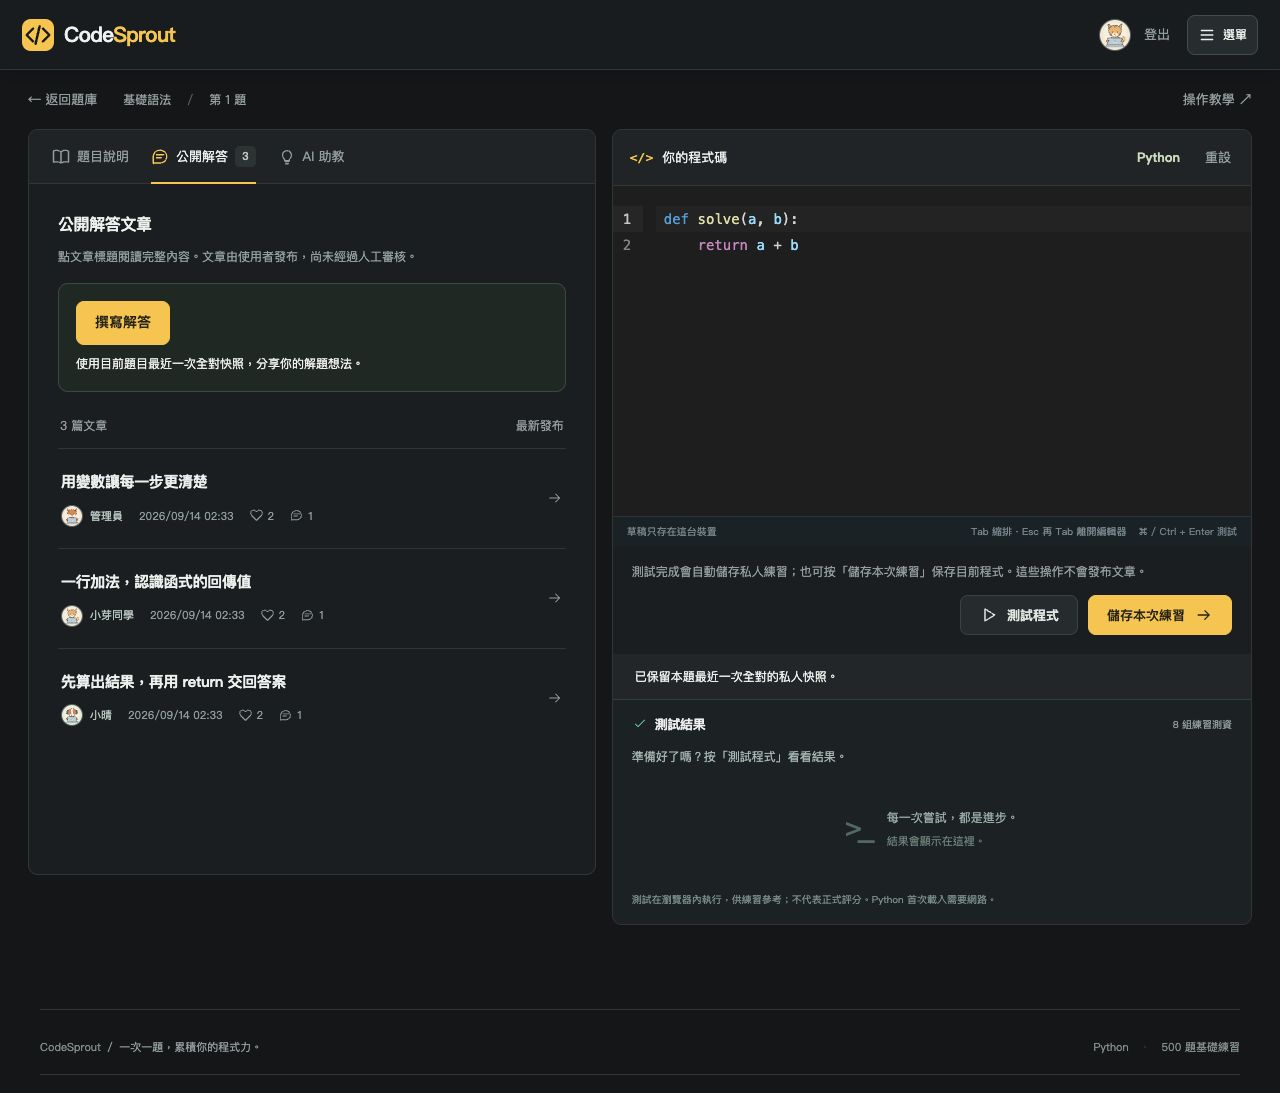
Task: Click 管理員 author avatar
Action: pyautogui.click(x=71, y=516)
